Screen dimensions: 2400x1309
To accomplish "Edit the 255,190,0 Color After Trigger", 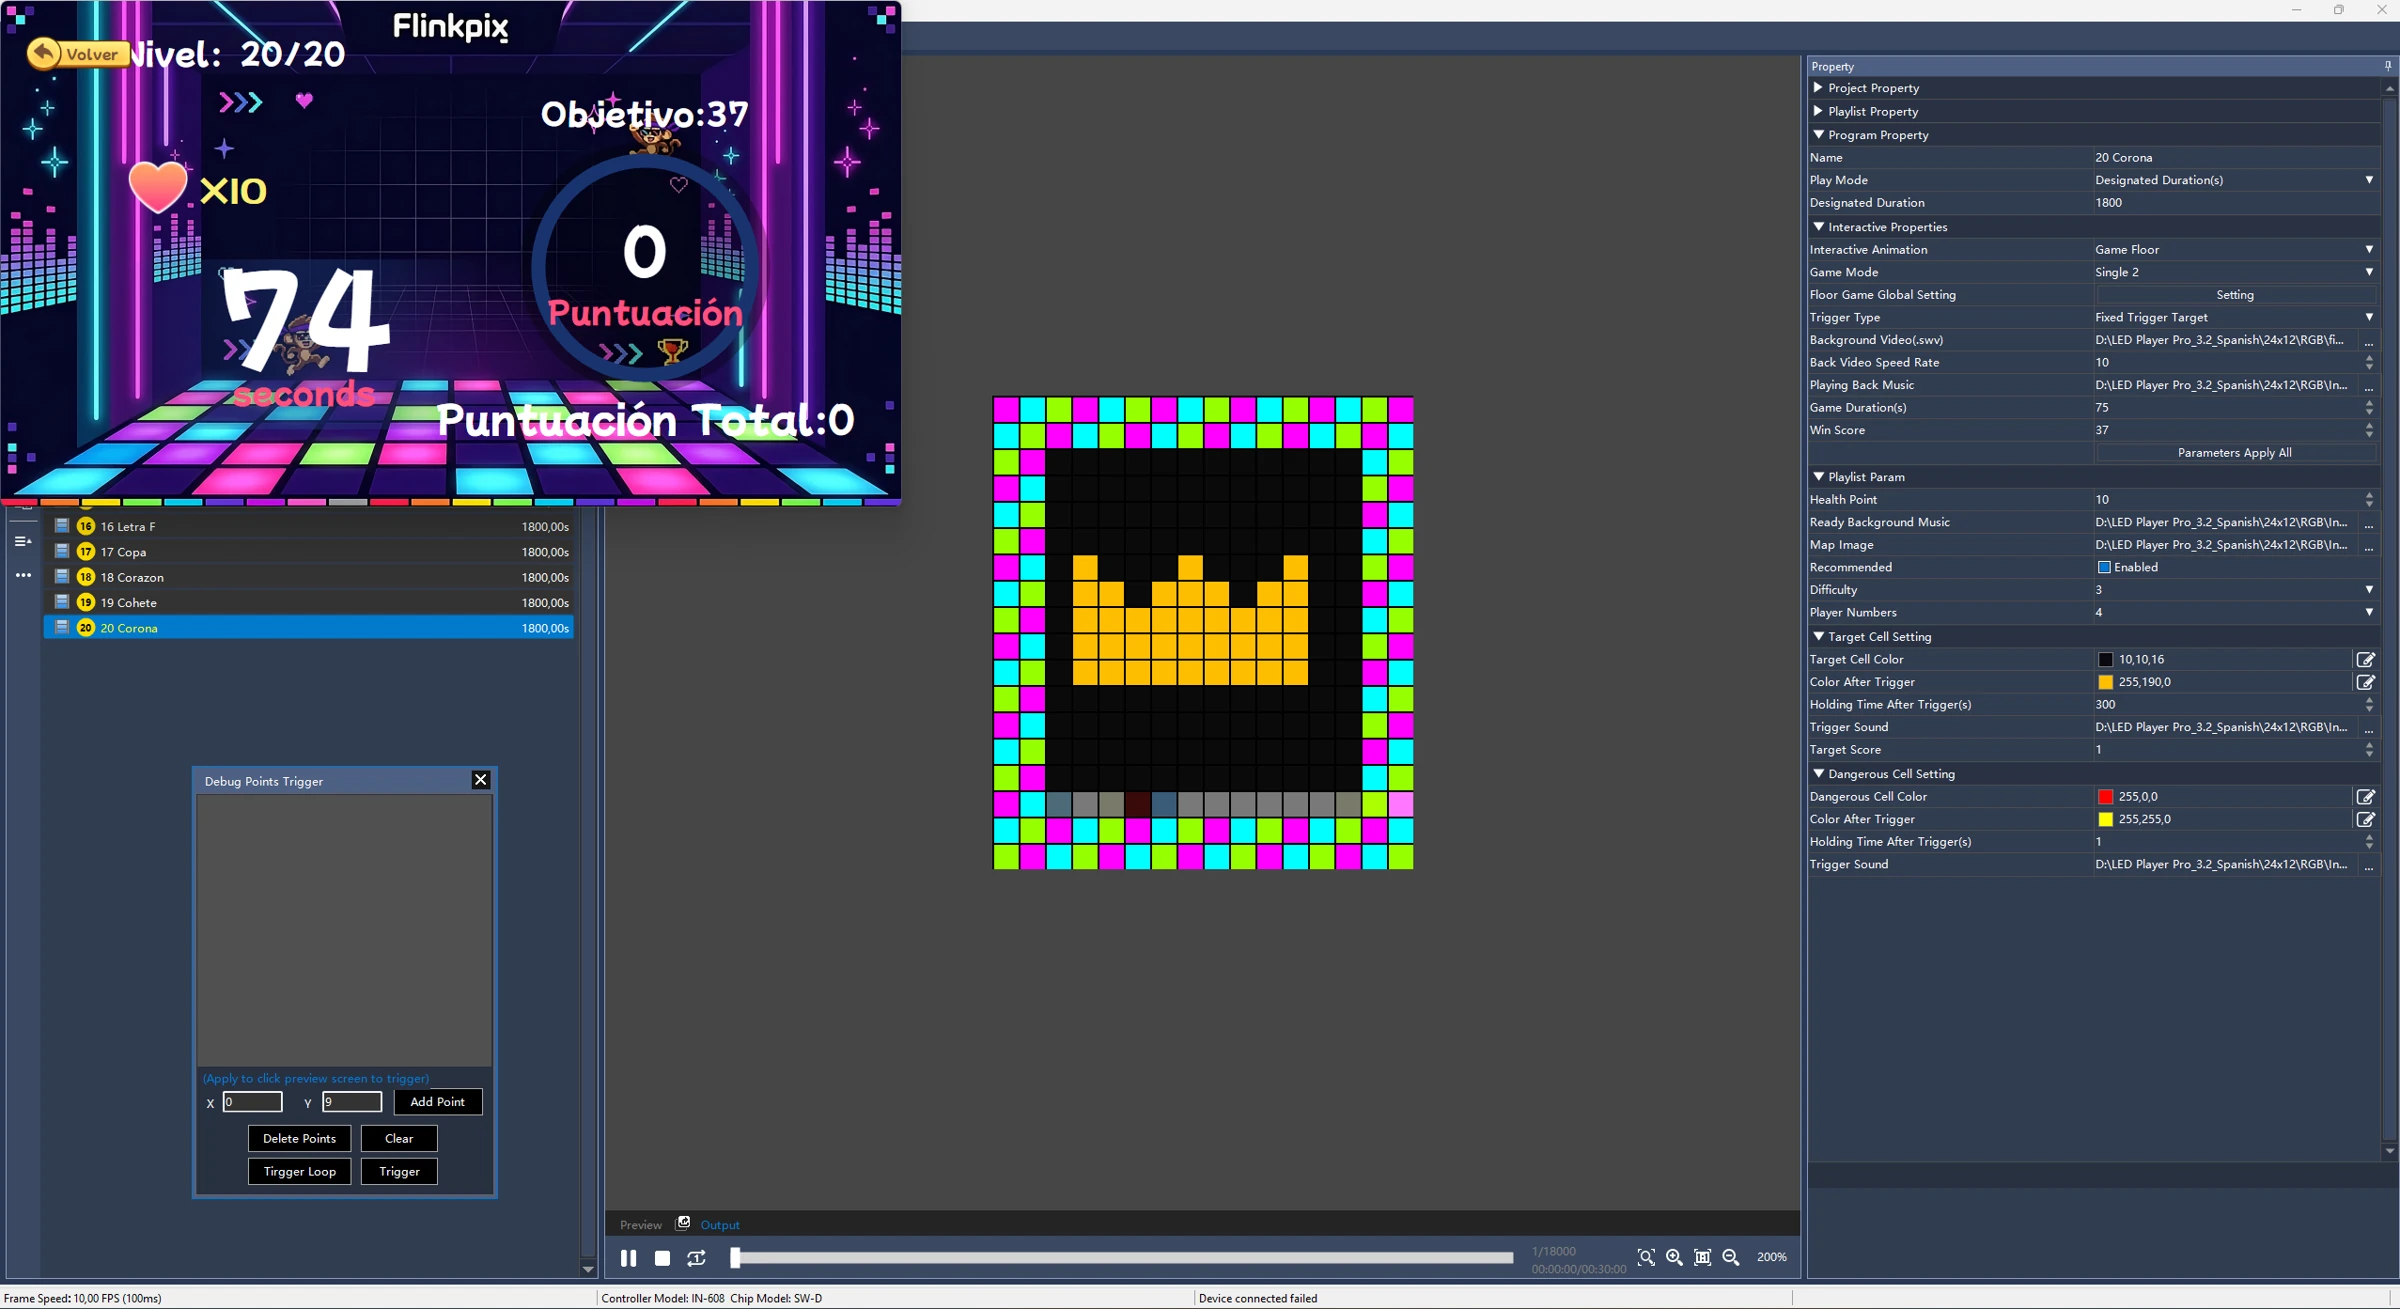I will pos(2365,682).
